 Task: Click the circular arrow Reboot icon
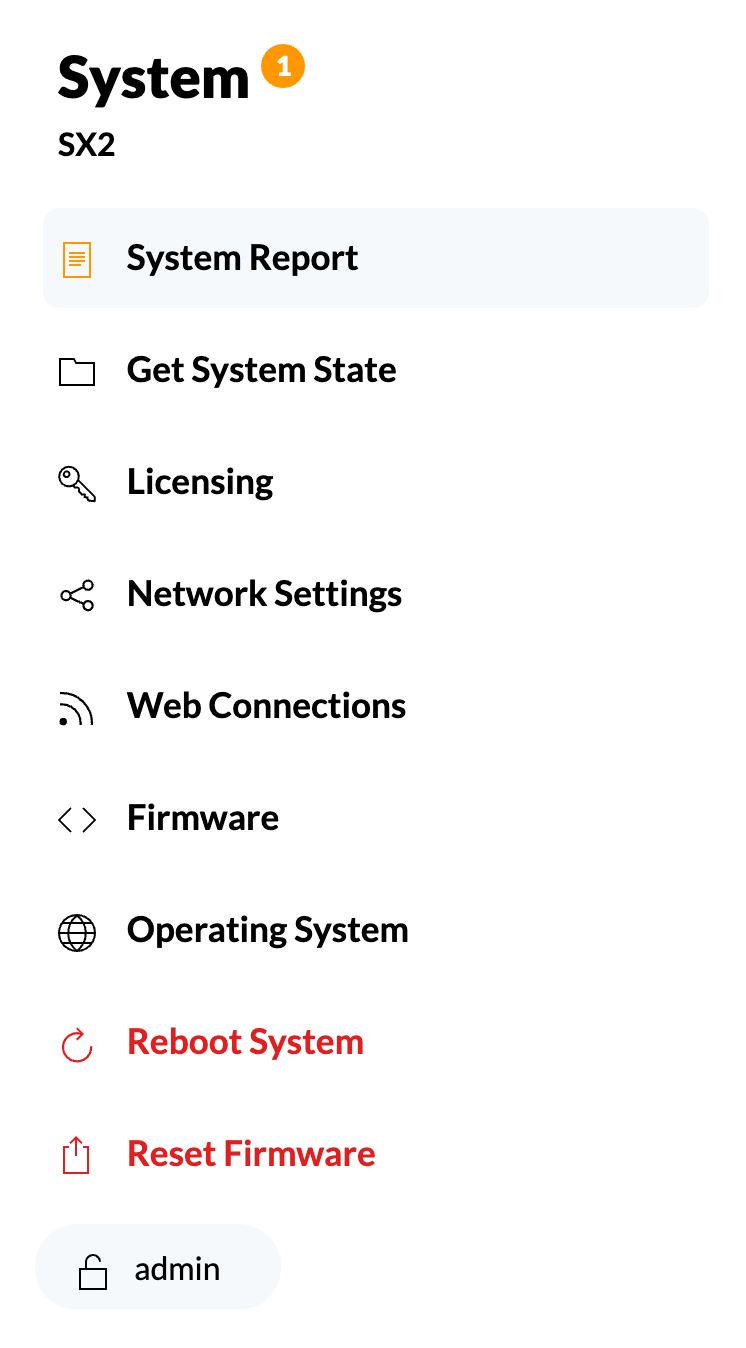click(x=77, y=1045)
